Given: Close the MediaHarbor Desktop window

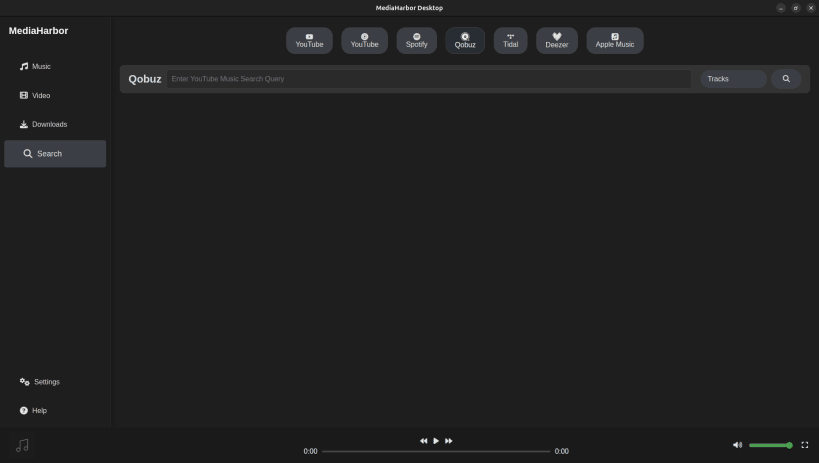Looking at the screenshot, I should point(811,8).
